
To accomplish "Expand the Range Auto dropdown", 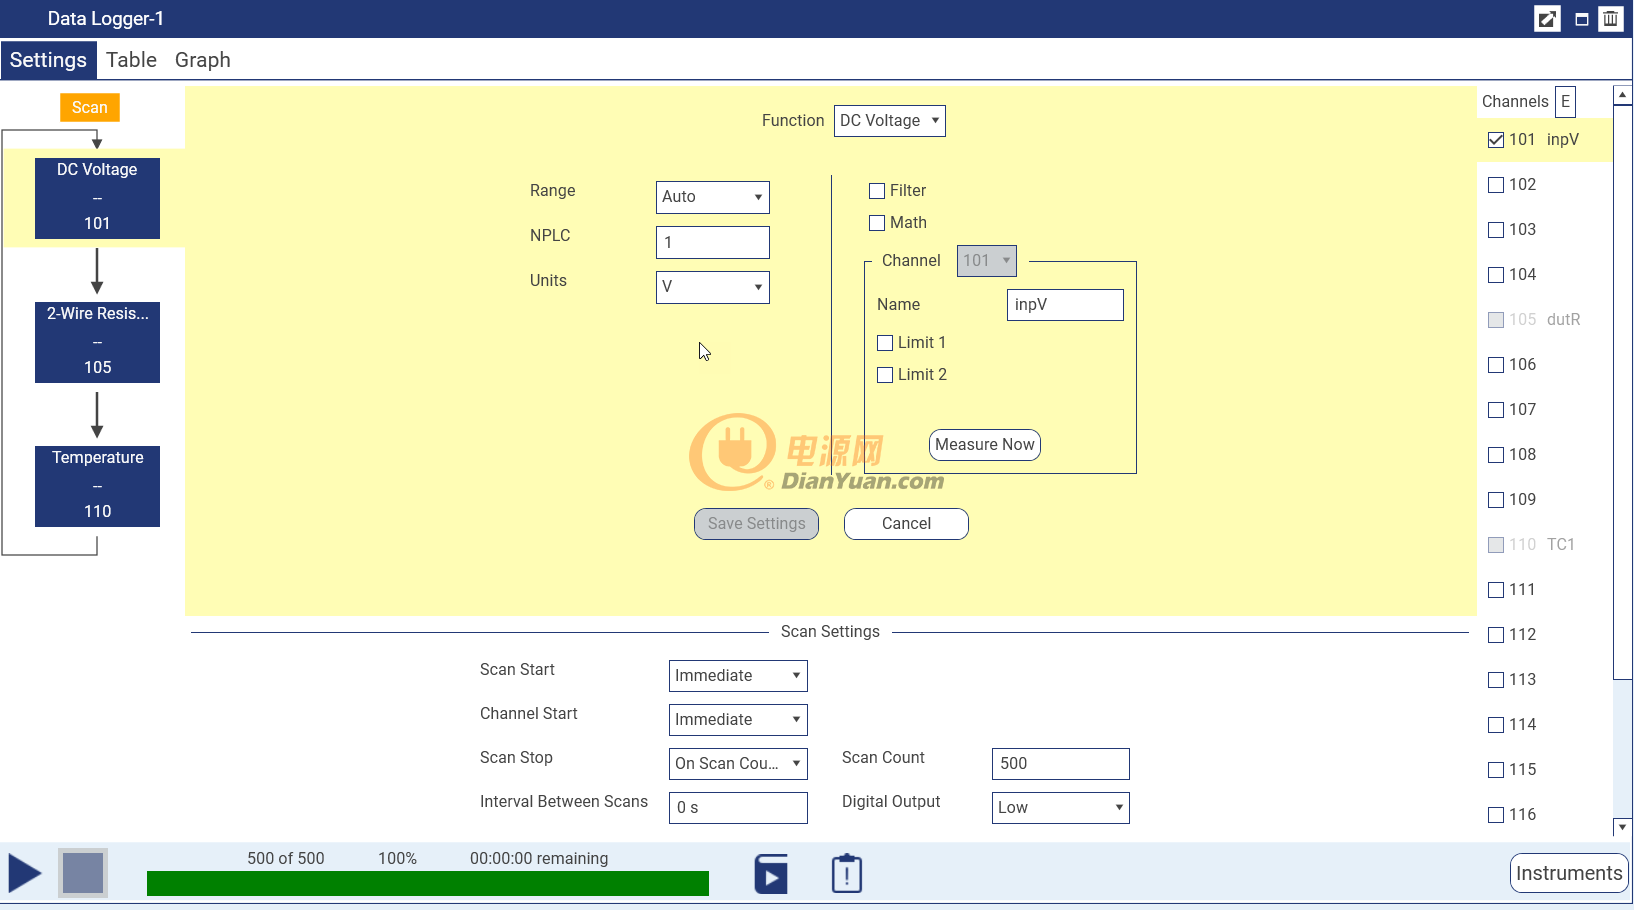I will pos(712,197).
